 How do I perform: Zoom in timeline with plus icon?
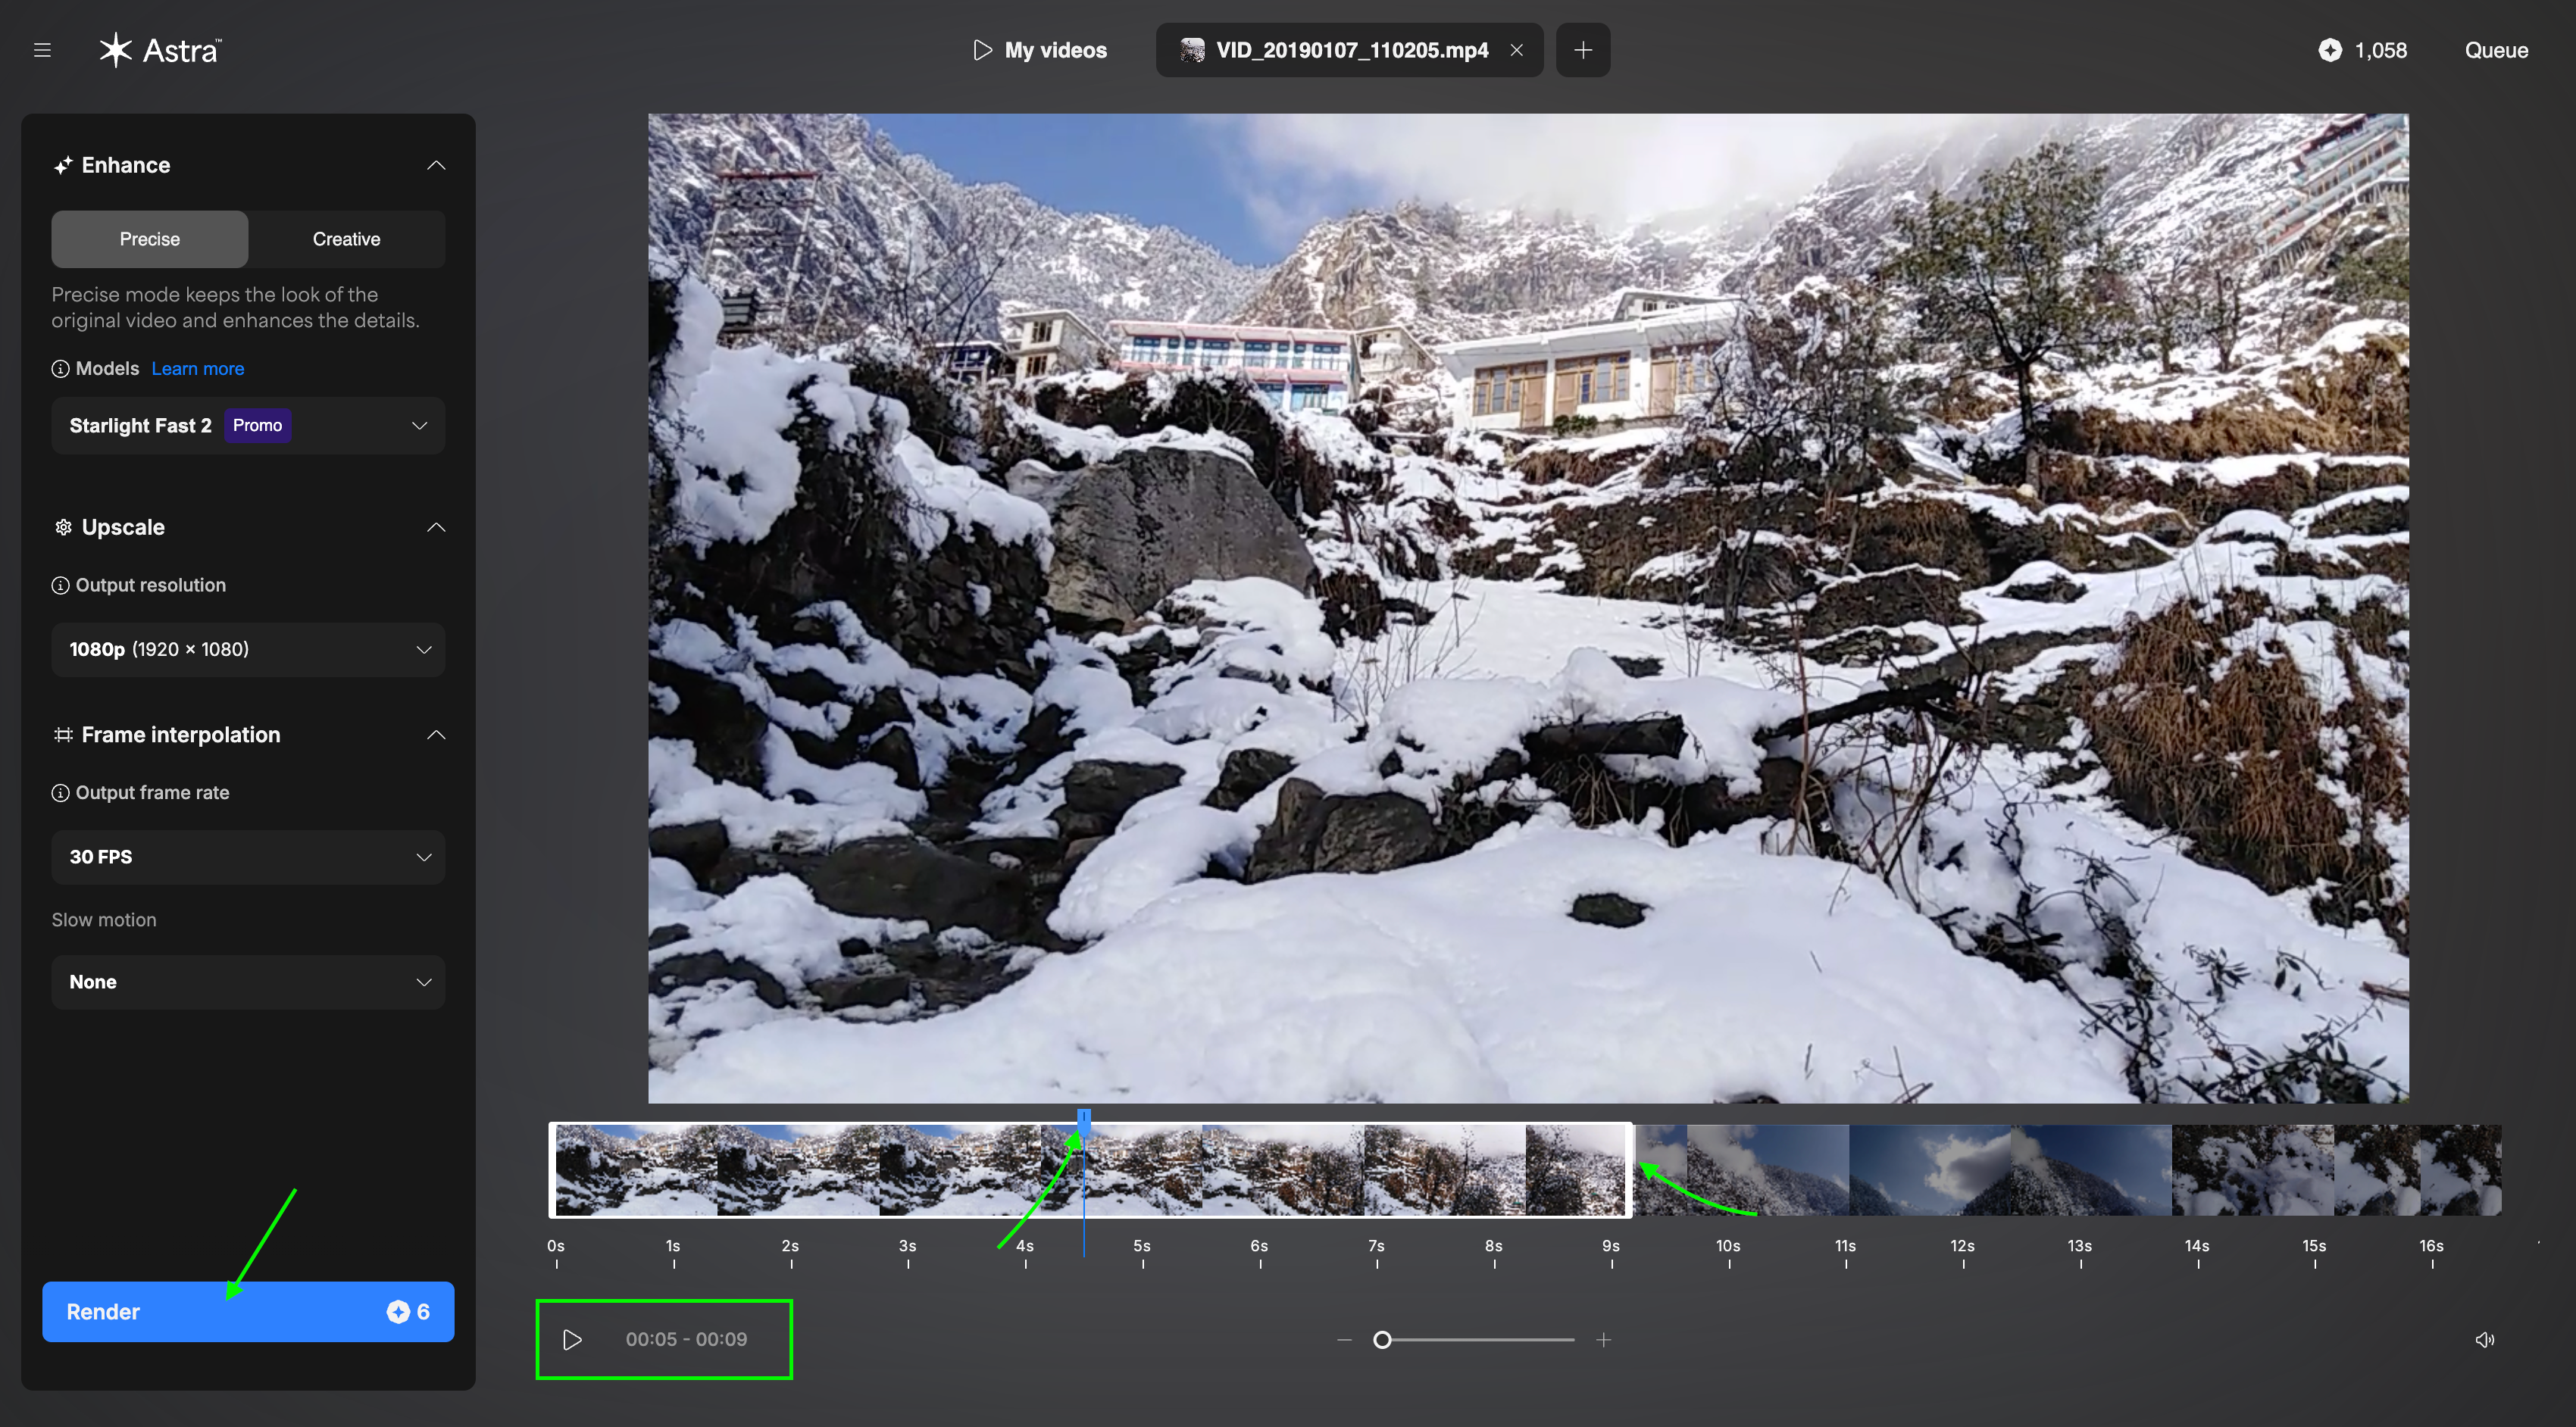(1603, 1339)
